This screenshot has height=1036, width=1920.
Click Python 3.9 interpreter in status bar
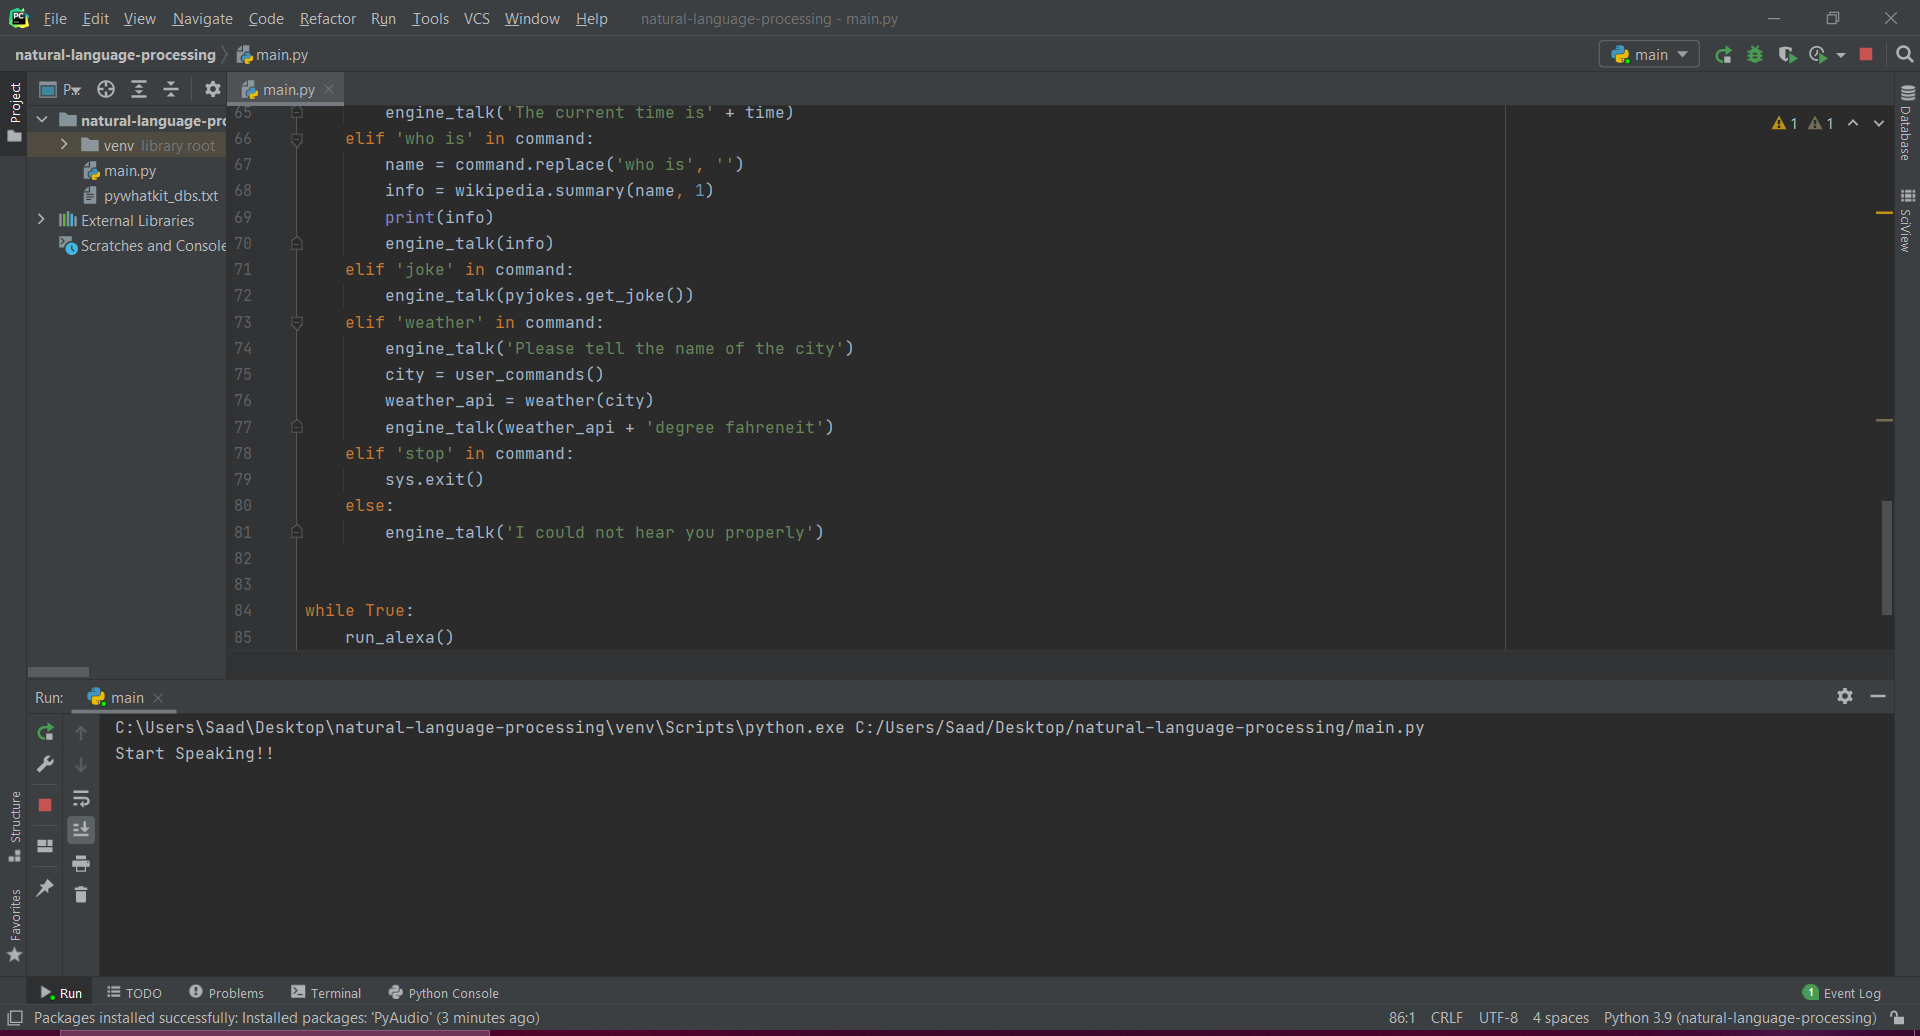pyautogui.click(x=1739, y=1018)
